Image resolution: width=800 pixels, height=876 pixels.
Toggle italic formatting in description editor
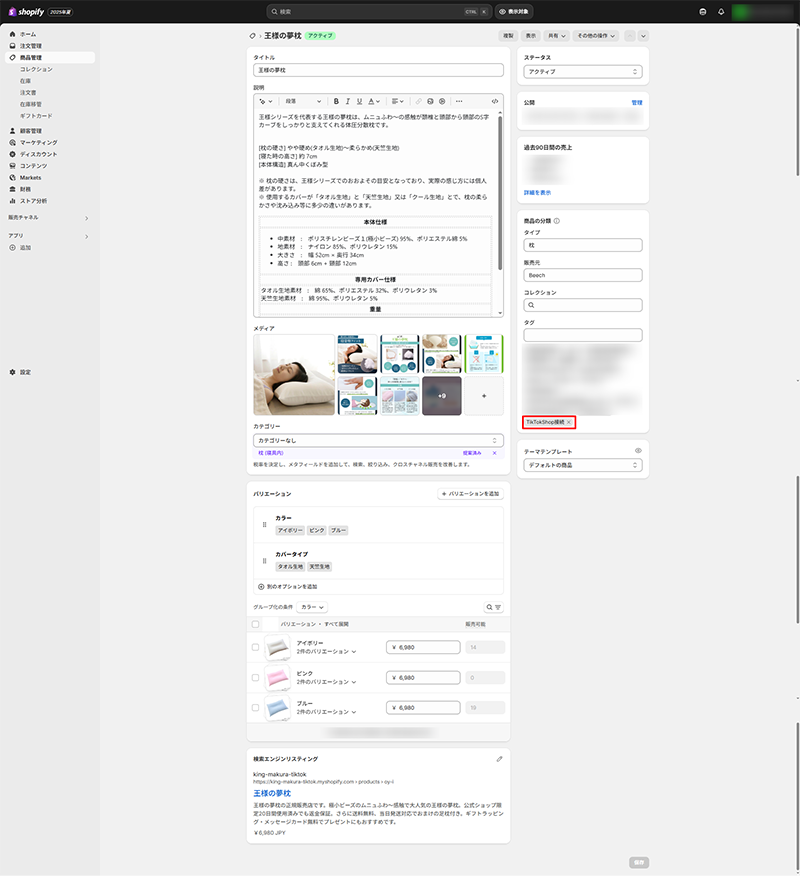tap(347, 101)
